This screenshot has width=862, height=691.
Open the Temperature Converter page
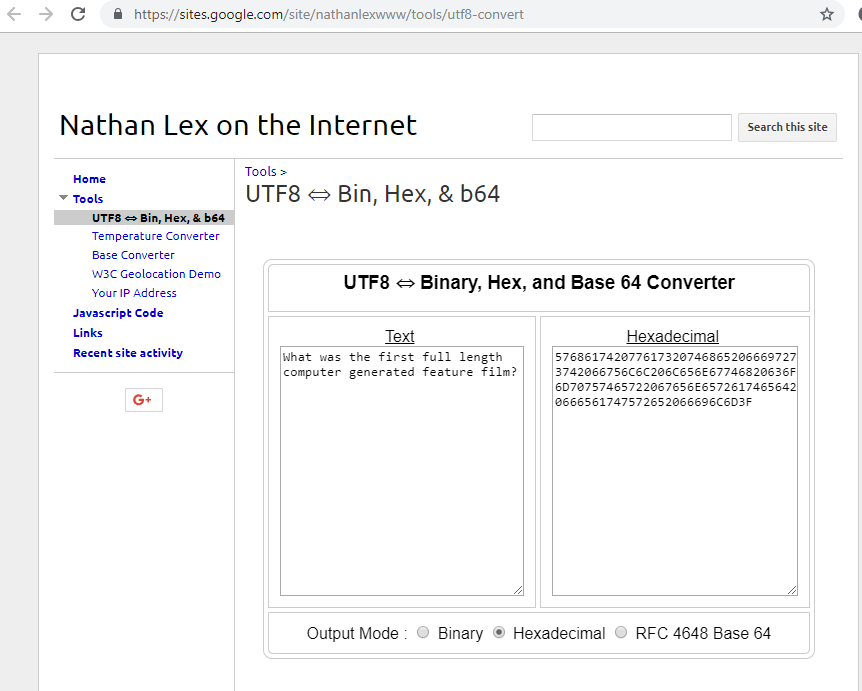pyautogui.click(x=156, y=236)
